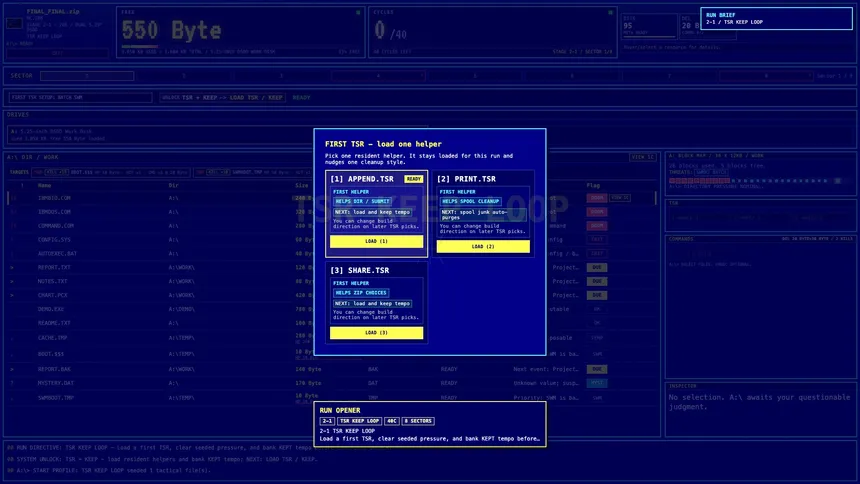Select the IBMBIO.COM file row
Image resolution: width=860 pixels, height=484 pixels.
pos(331,198)
